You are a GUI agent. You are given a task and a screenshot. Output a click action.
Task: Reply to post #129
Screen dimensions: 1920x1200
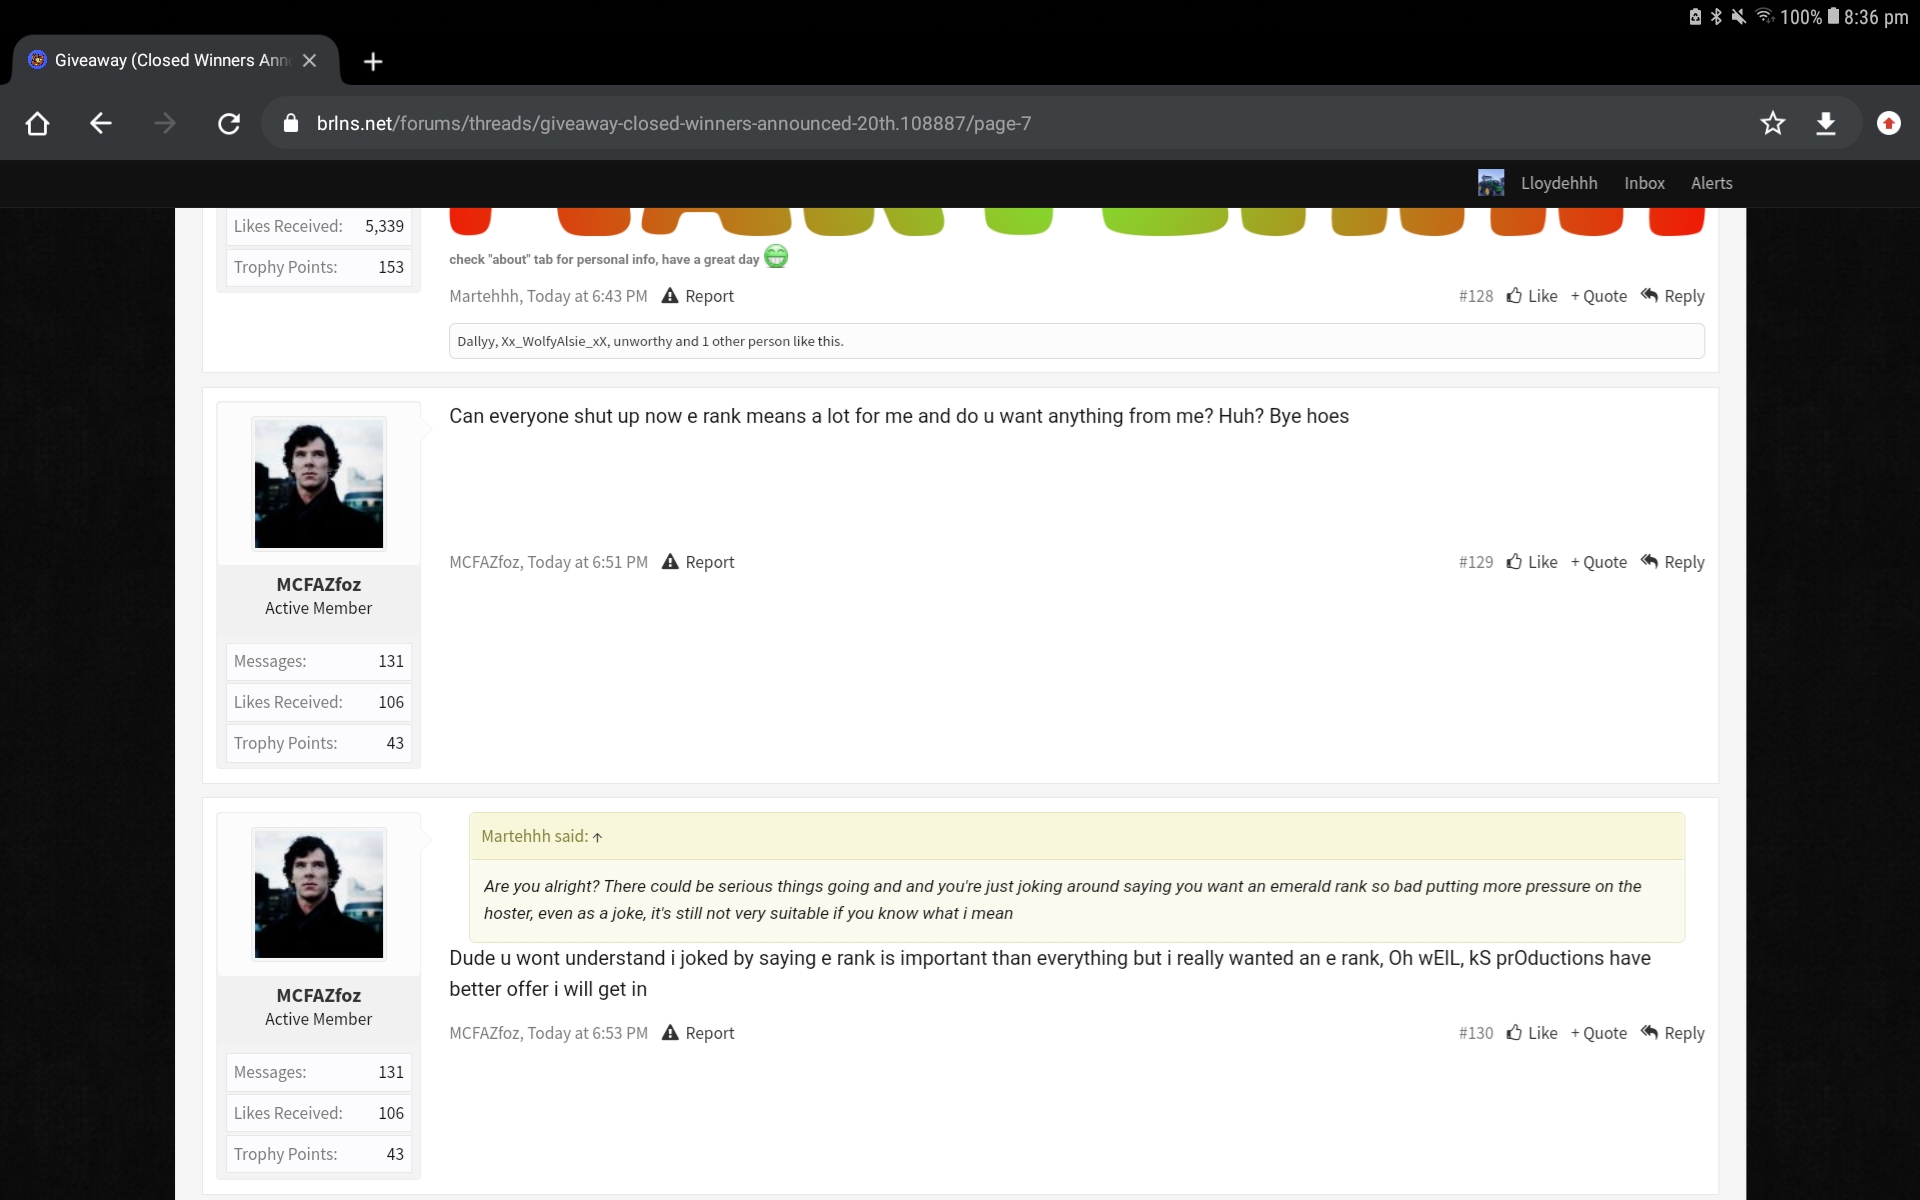pyautogui.click(x=1673, y=562)
